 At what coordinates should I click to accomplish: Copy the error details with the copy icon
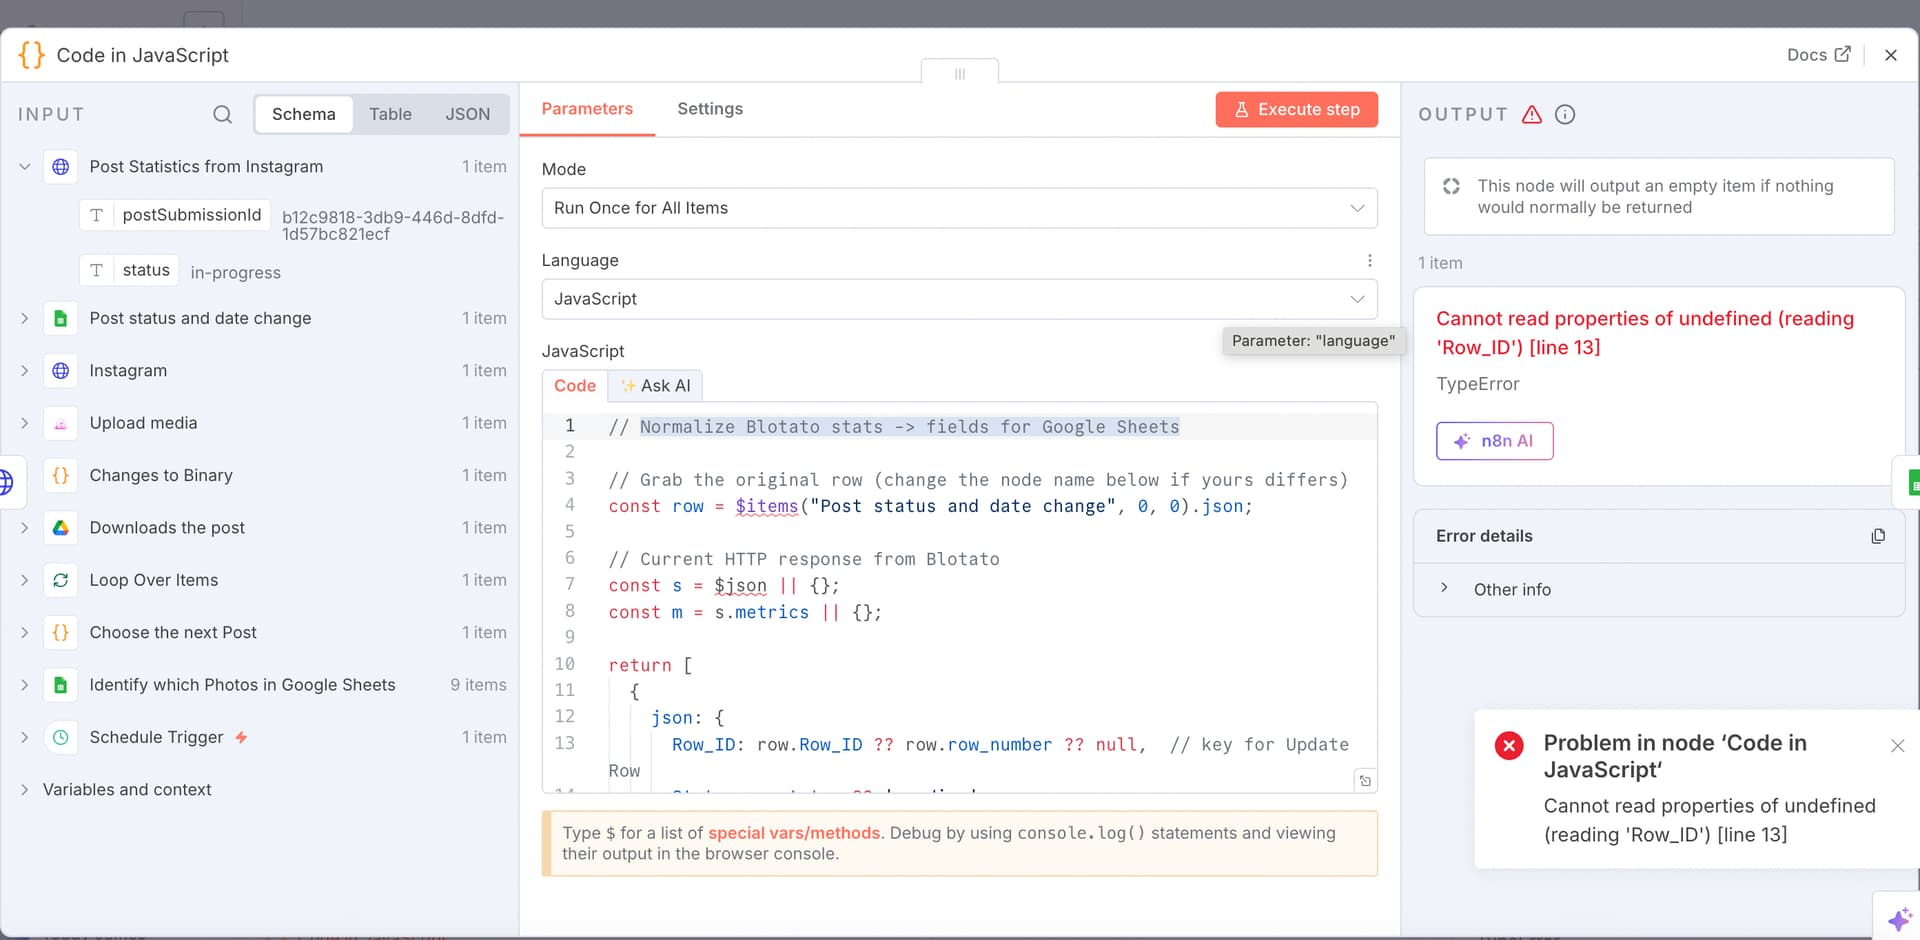point(1878,536)
